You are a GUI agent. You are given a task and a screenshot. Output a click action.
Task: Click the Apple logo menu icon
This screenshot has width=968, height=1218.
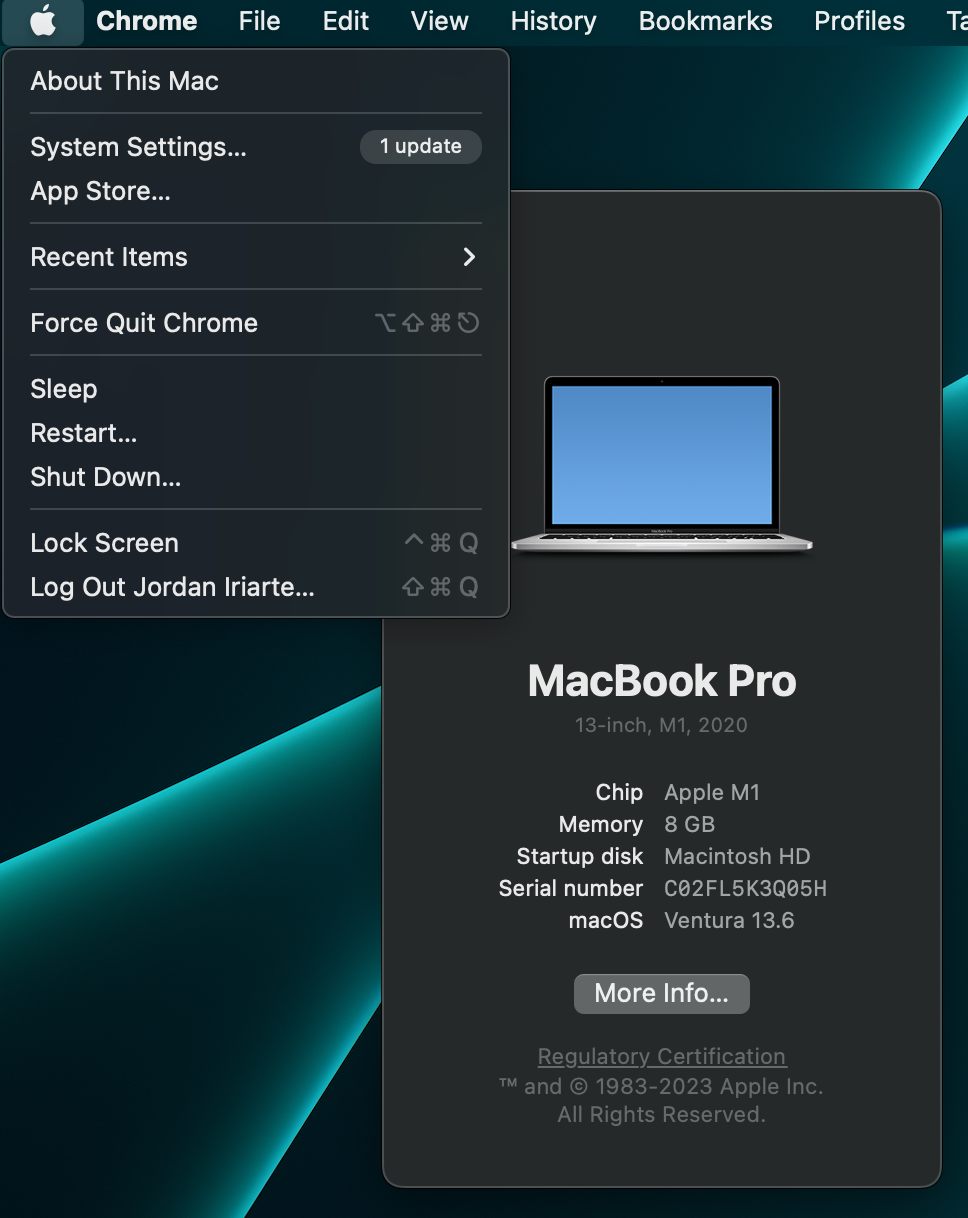point(42,21)
